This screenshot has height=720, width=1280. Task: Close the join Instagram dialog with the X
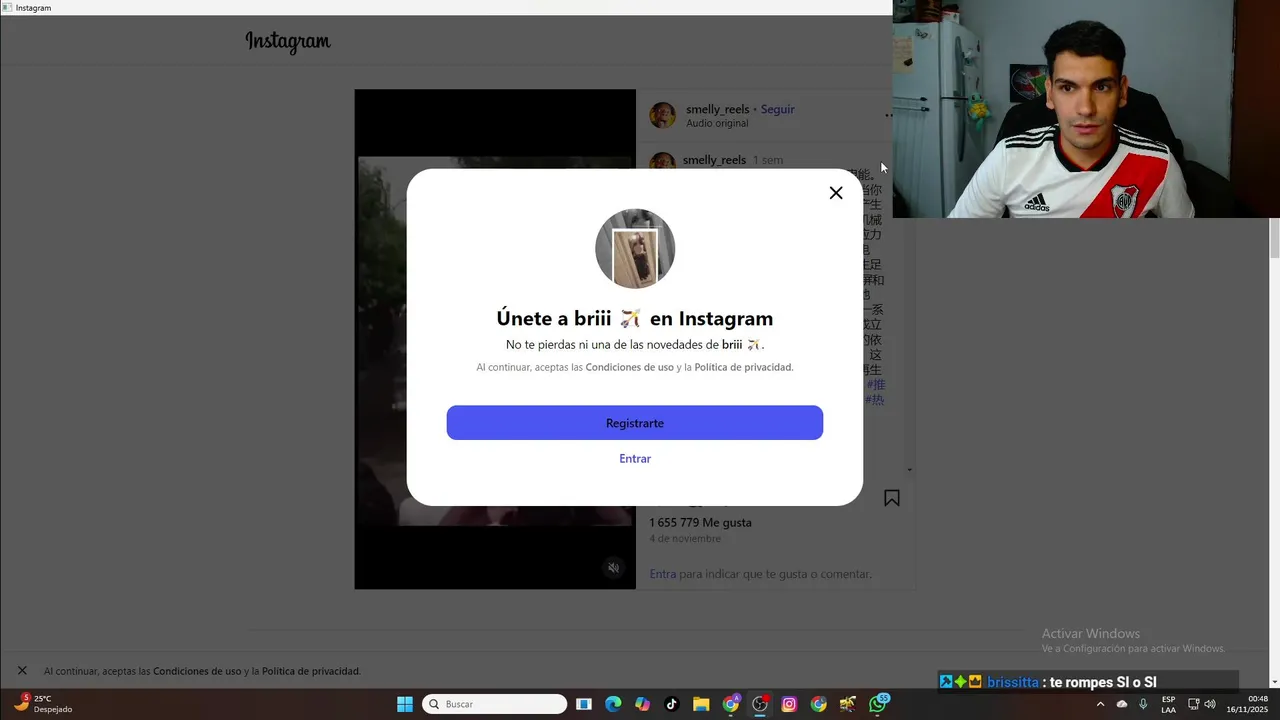click(836, 193)
